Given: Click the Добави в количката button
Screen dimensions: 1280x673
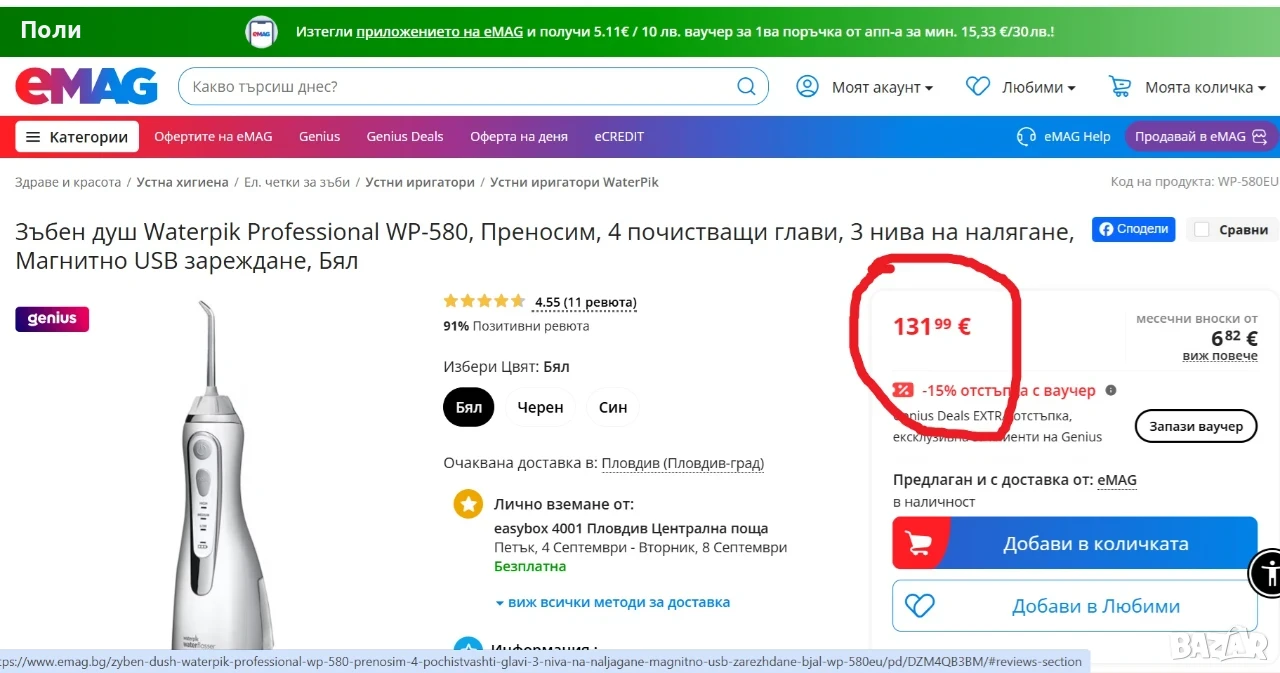Looking at the screenshot, I should click(x=1075, y=544).
